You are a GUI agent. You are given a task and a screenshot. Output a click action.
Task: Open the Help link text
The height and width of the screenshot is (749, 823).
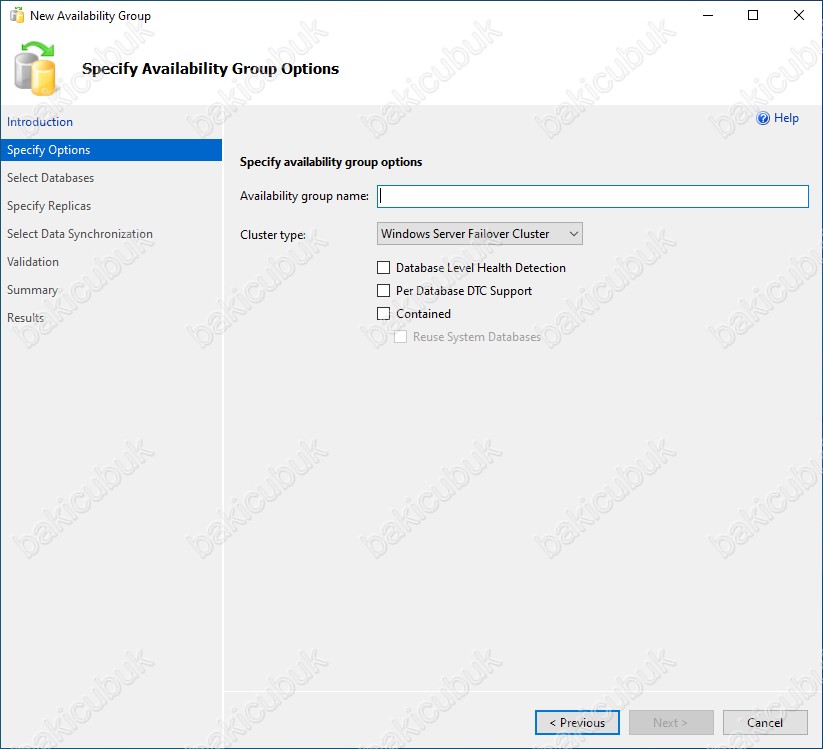[786, 118]
